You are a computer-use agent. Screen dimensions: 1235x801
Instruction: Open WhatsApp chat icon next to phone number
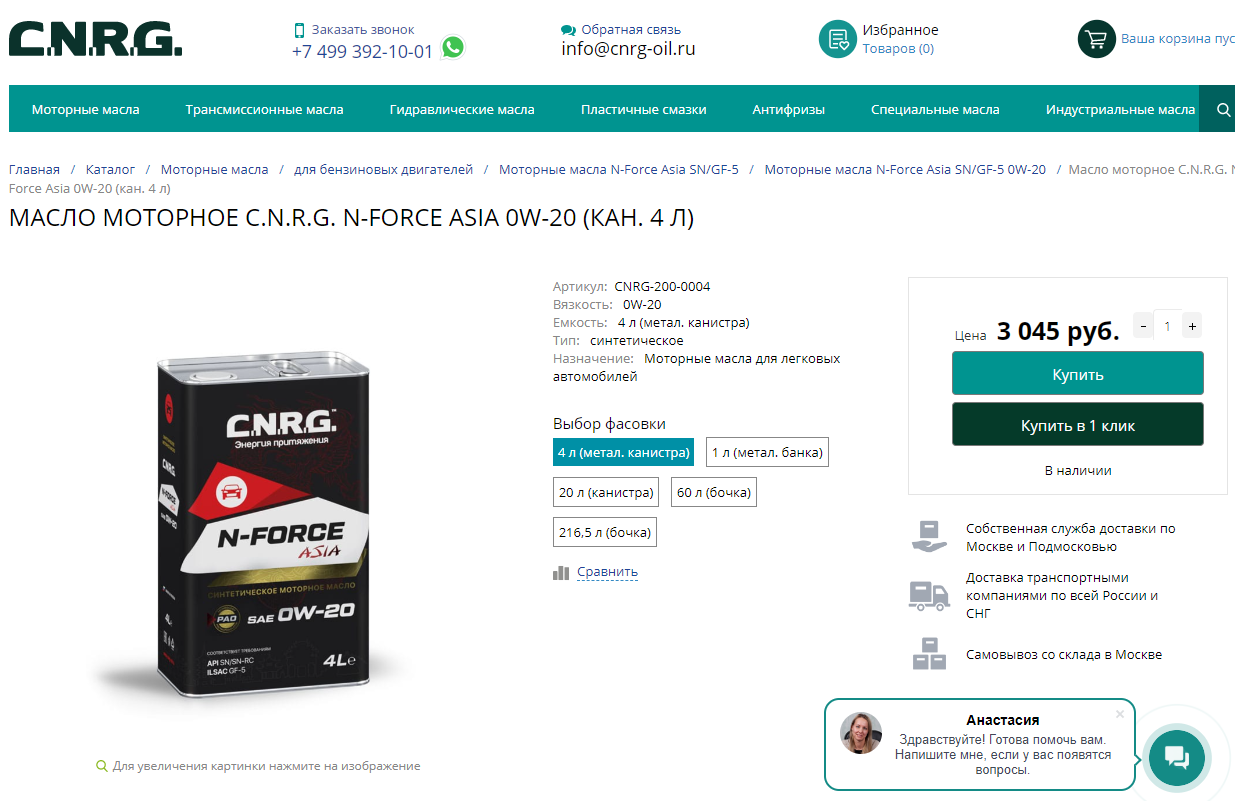pyautogui.click(x=453, y=47)
